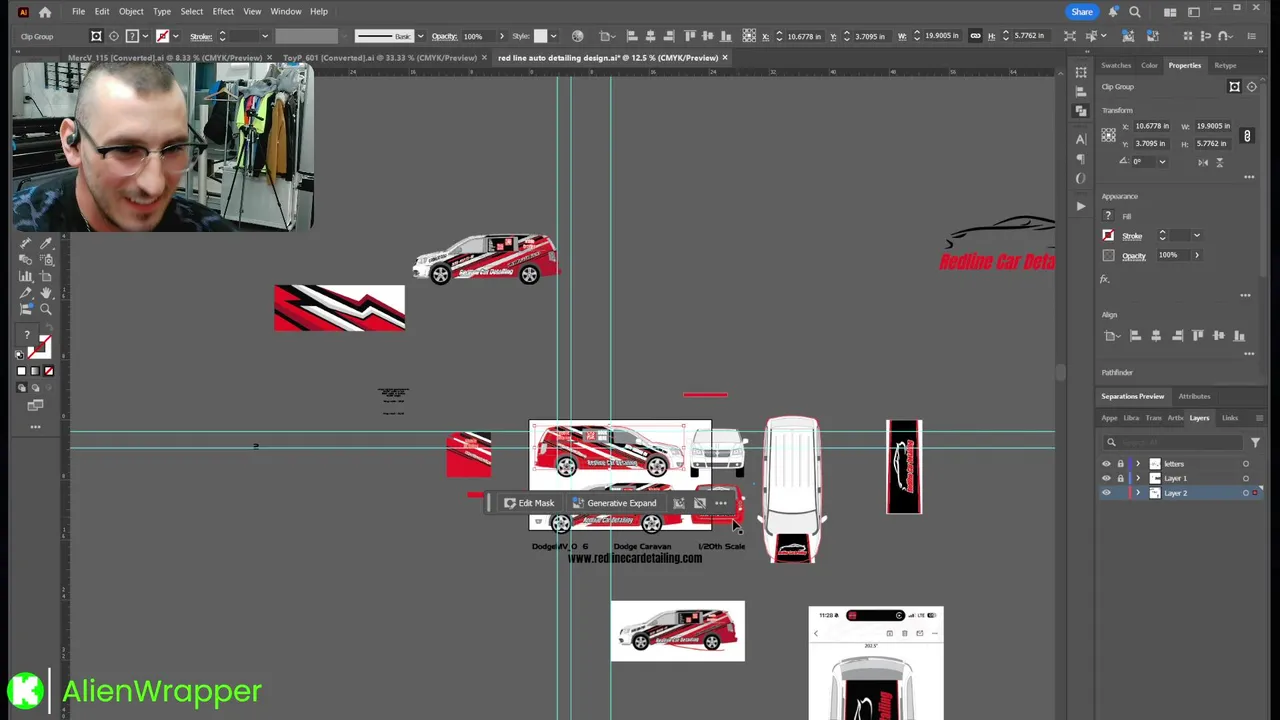Hide Layer 1 with its eye icon
Viewport: 1280px width, 720px height.
tap(1106, 478)
